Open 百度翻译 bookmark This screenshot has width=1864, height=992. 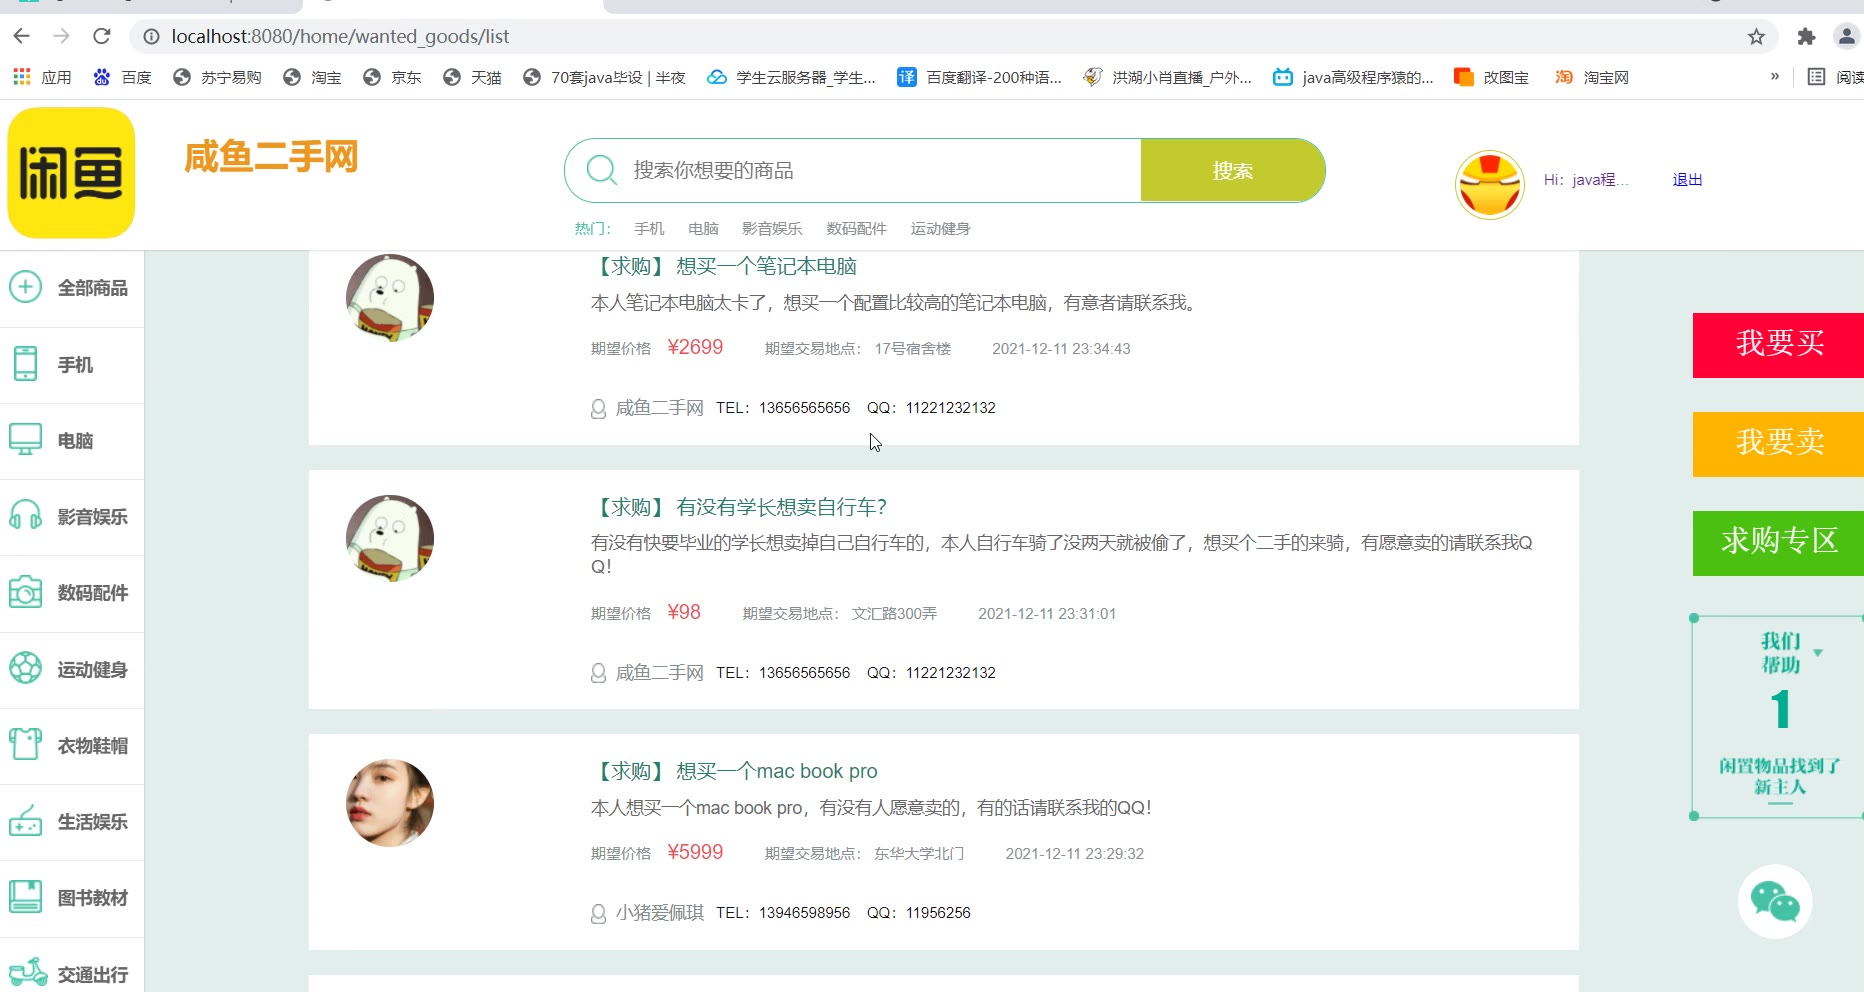point(979,77)
